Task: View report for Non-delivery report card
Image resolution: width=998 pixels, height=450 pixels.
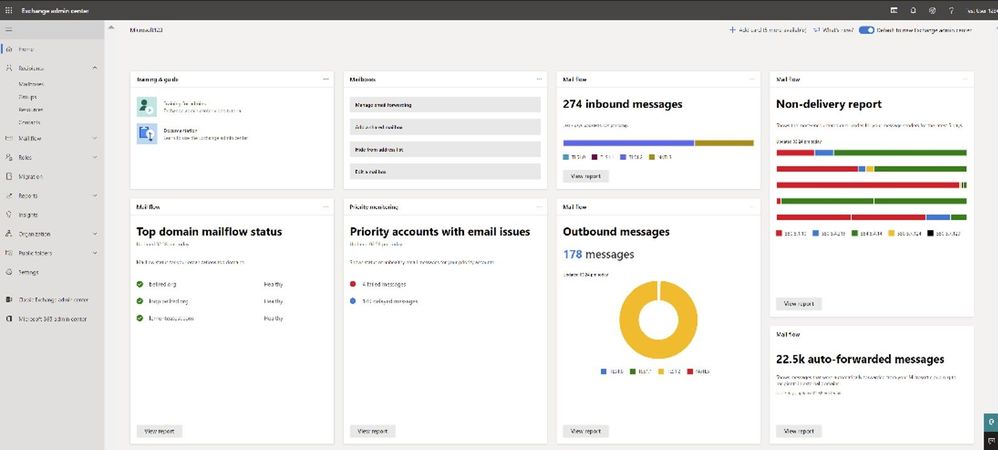Action: (x=799, y=304)
